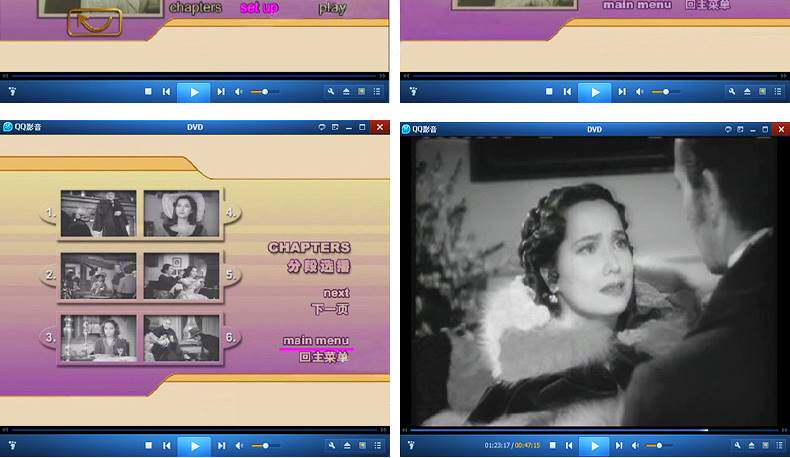Click seek progress bar in movie-playing window
790x458 pixels.
(x=595, y=430)
